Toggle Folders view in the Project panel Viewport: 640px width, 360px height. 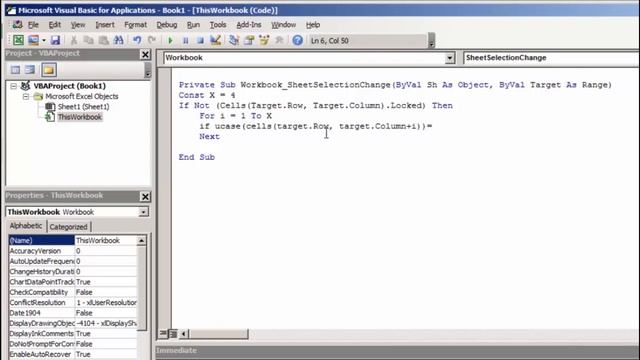[x=49, y=70]
